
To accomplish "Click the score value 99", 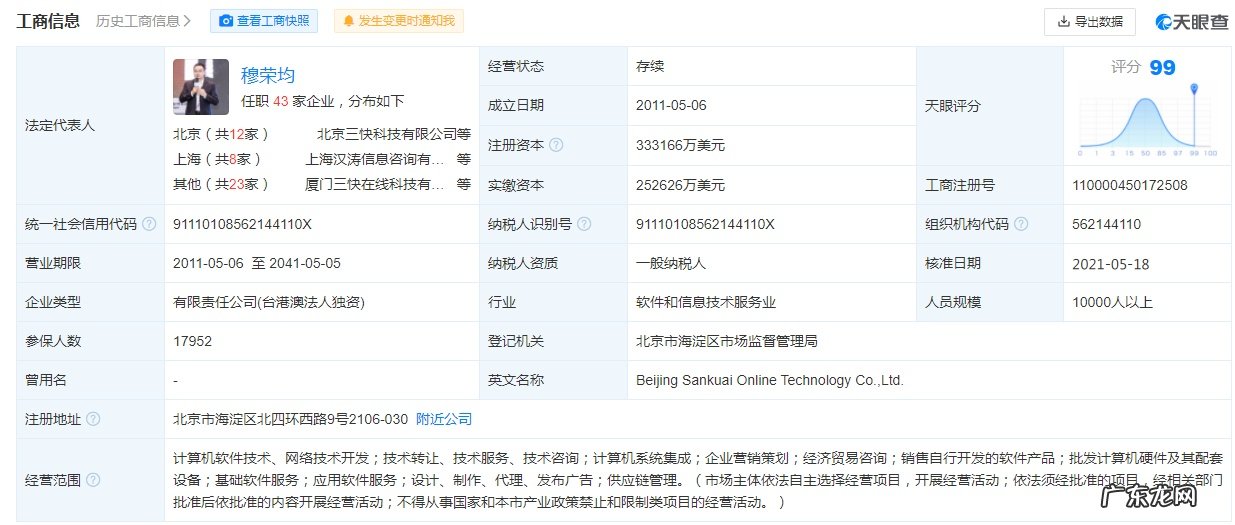I will pyautogui.click(x=1162, y=67).
